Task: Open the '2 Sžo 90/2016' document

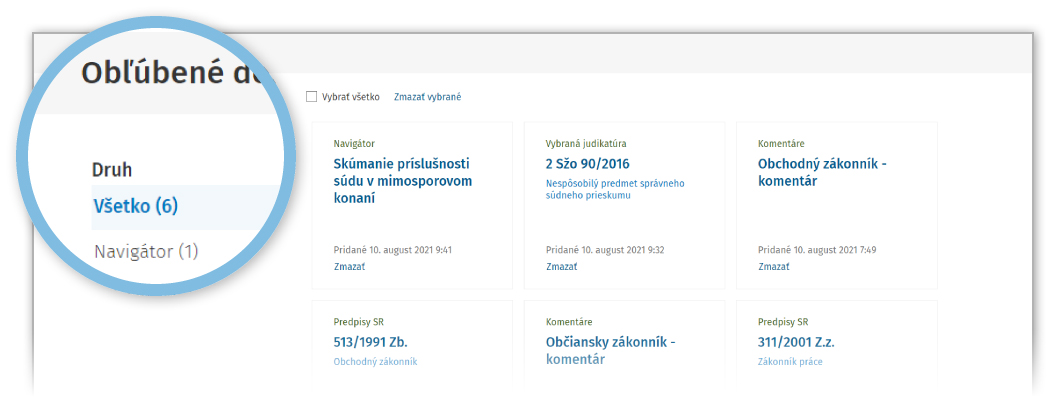Action: pyautogui.click(x=587, y=164)
